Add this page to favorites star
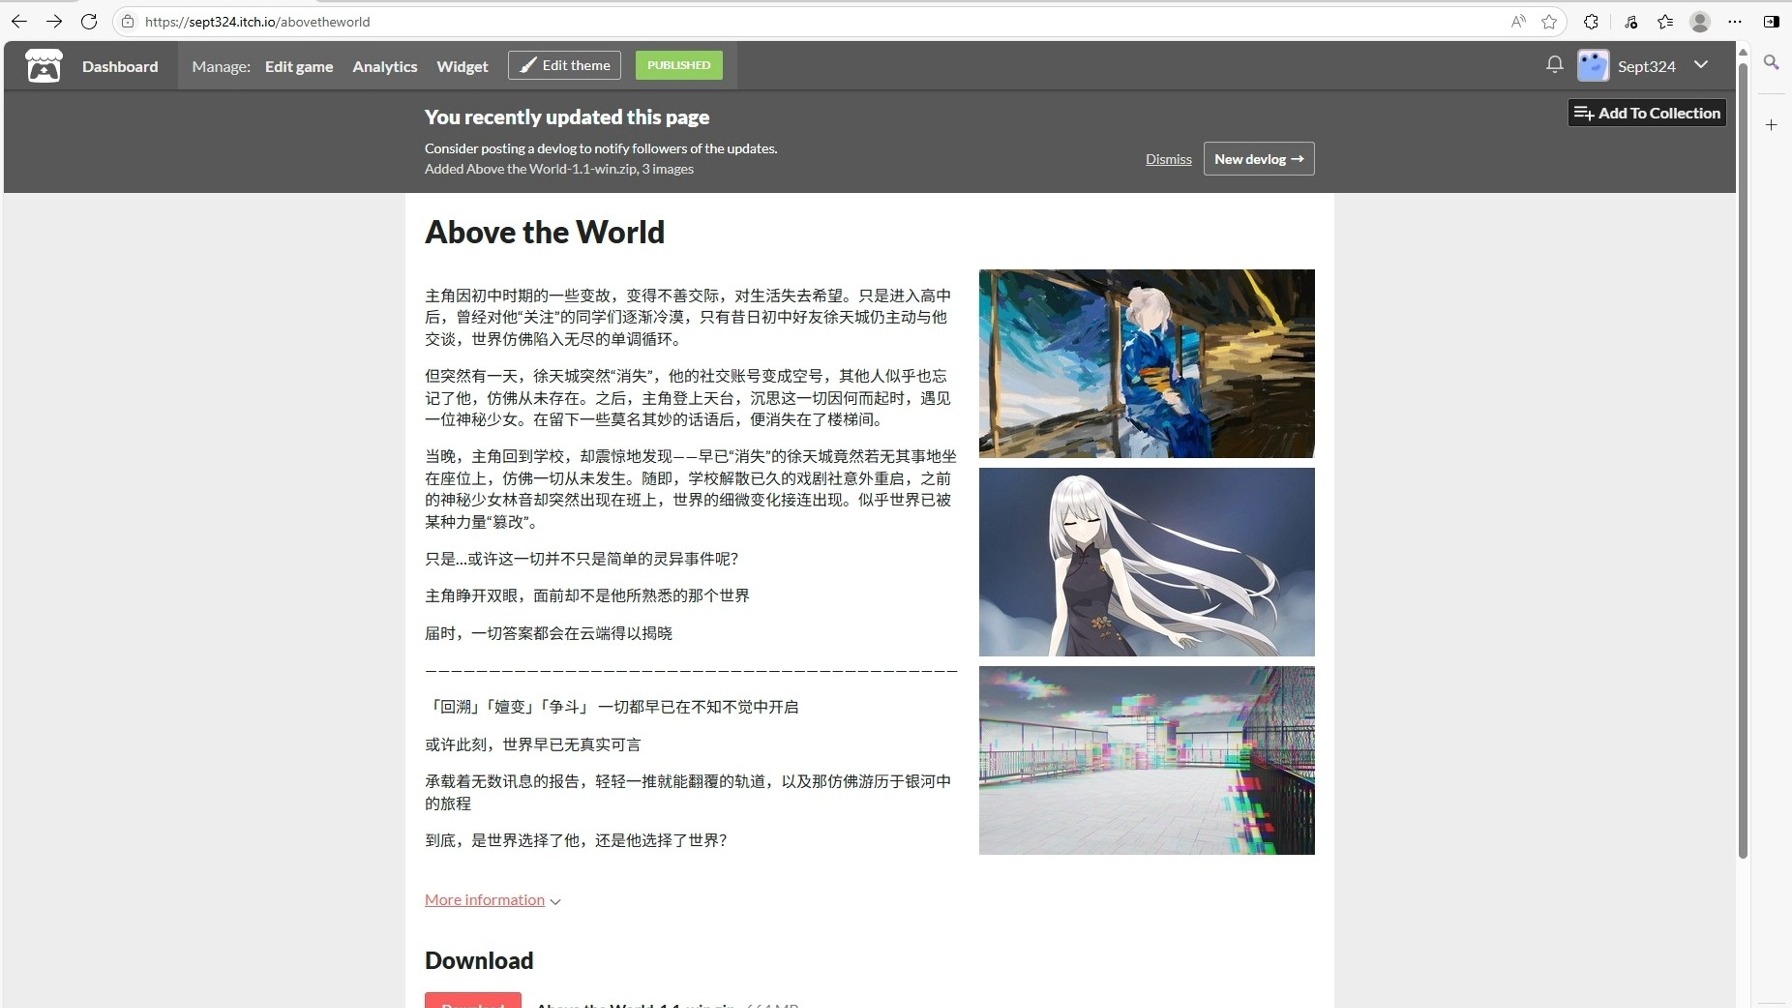 [x=1550, y=21]
